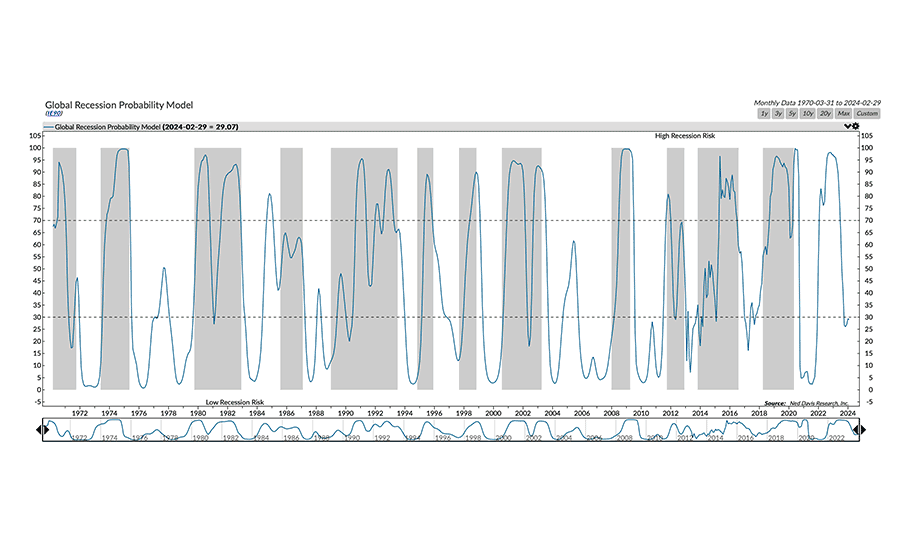Screen dimensions: 900x550
Task: Open the Custom date range option
Action: click(x=866, y=114)
